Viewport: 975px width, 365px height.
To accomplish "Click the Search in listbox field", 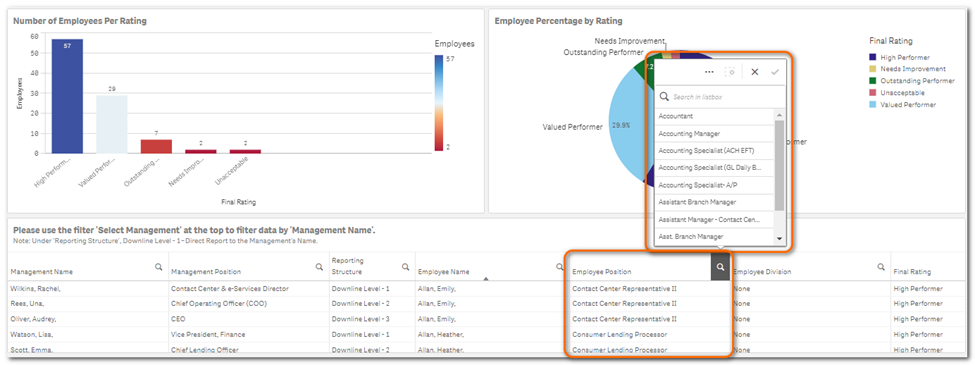I will (721, 97).
